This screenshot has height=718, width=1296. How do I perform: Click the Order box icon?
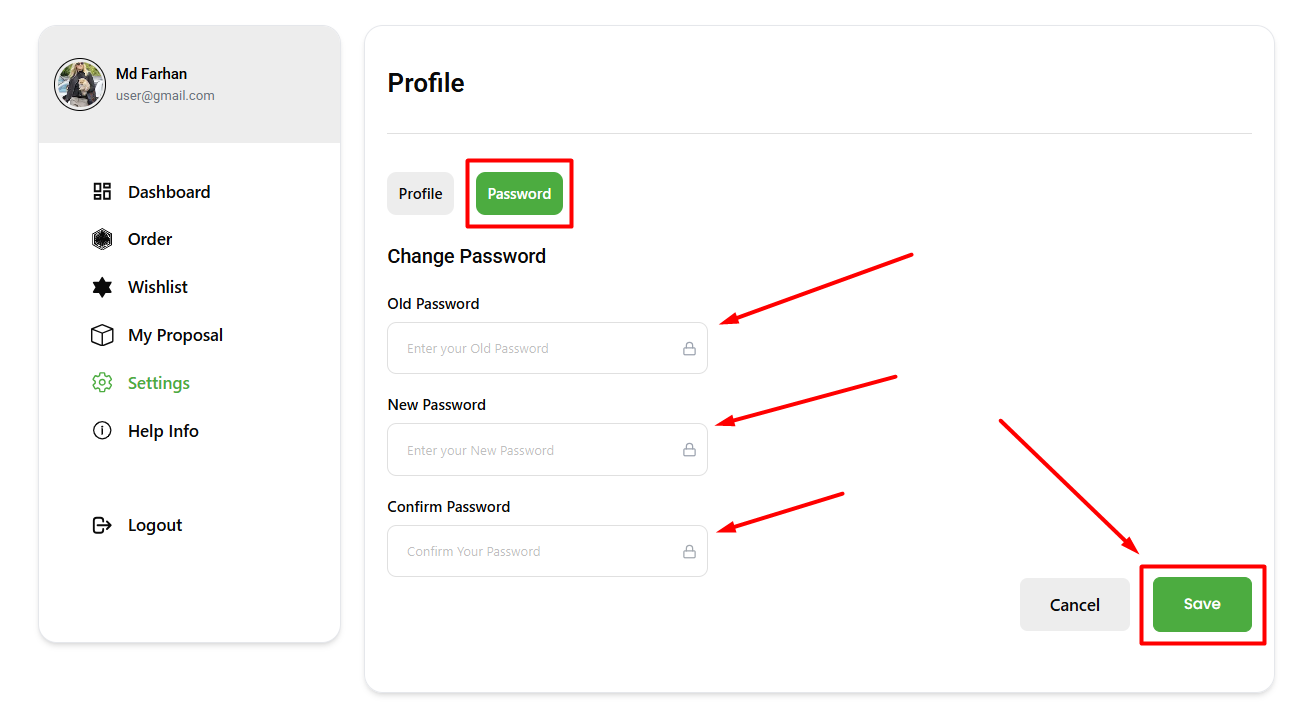point(102,239)
